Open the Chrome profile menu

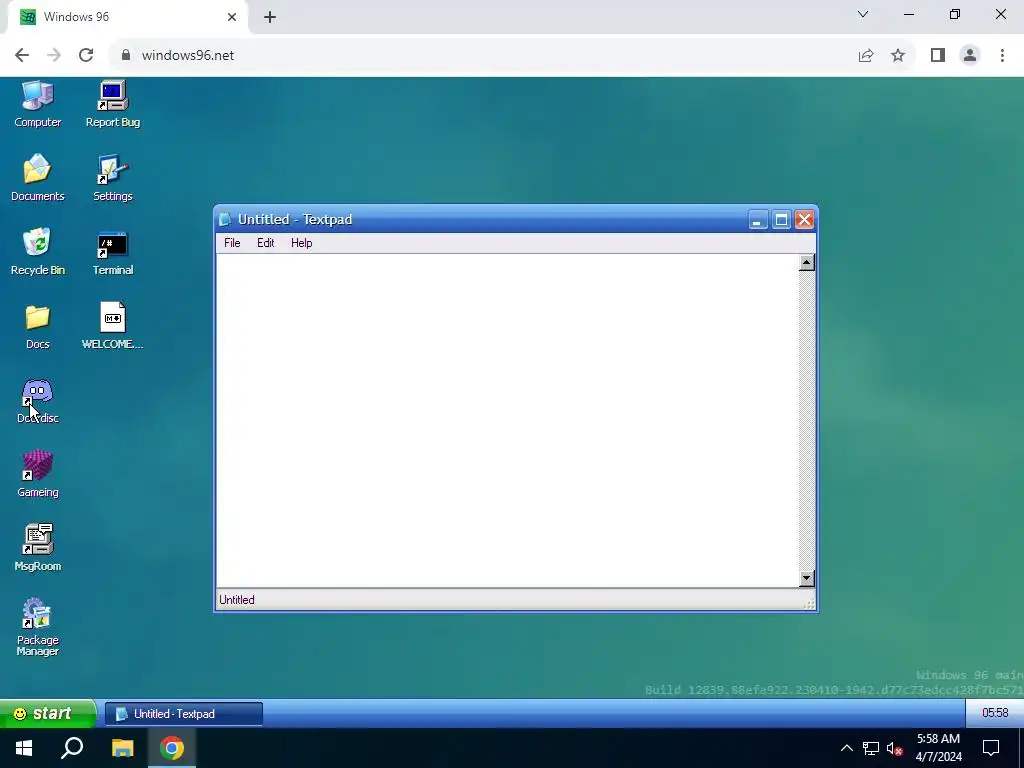coord(970,56)
